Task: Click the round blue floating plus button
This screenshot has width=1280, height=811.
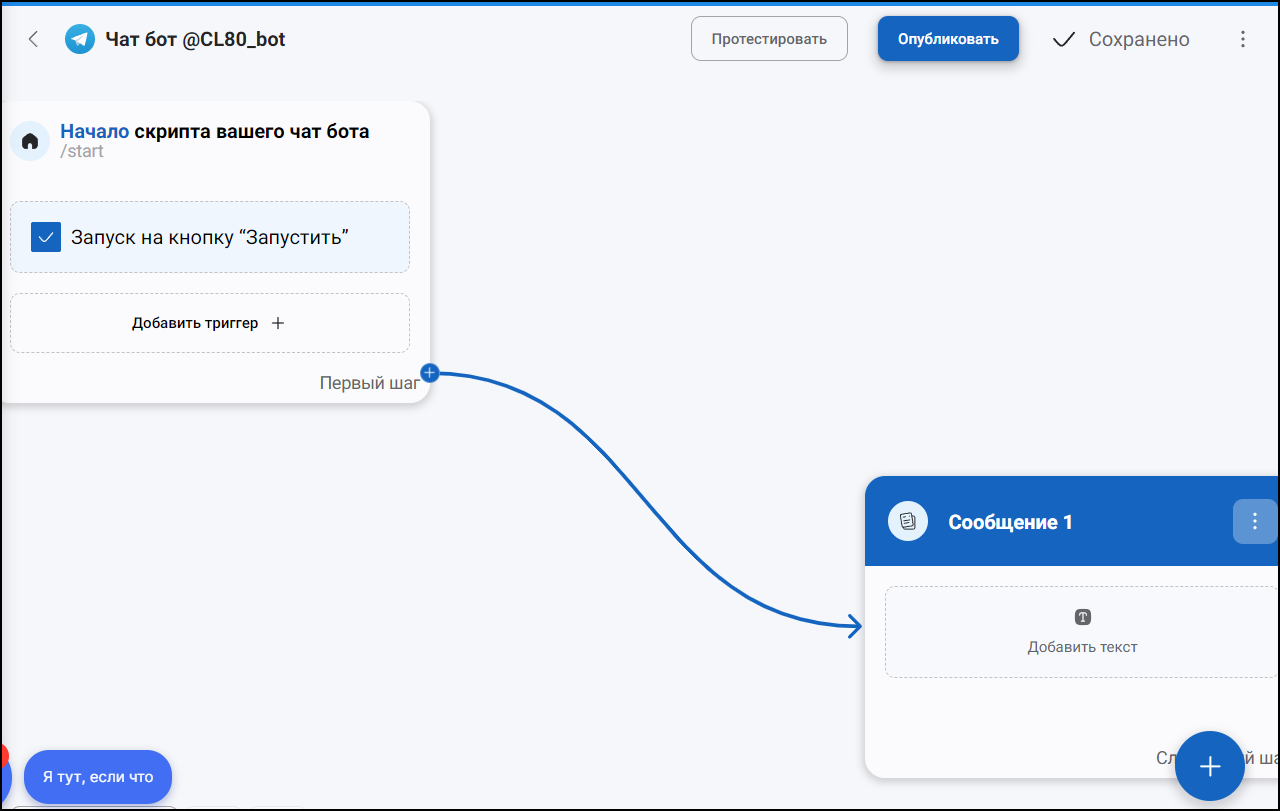Action: pos(1210,766)
